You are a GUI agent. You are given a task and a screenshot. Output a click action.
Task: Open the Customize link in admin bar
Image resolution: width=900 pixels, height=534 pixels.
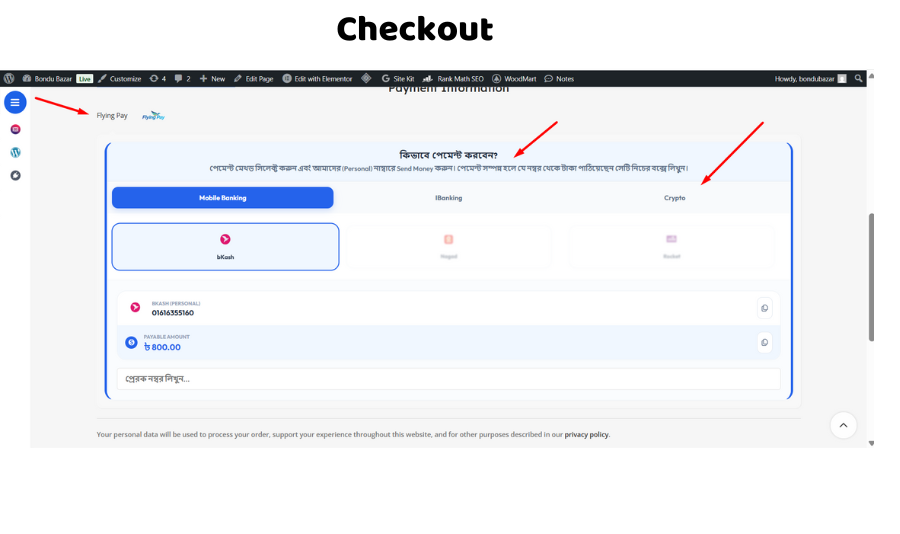point(119,79)
